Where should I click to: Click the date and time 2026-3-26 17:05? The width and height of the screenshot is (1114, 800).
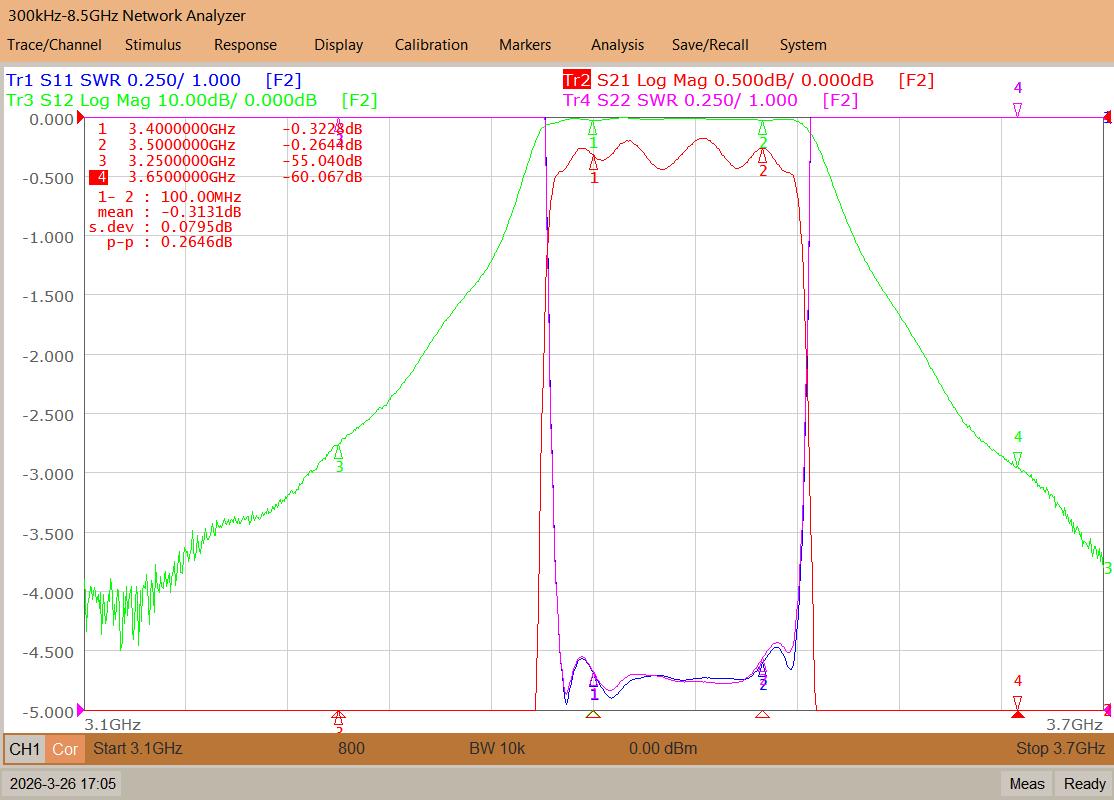click(63, 784)
